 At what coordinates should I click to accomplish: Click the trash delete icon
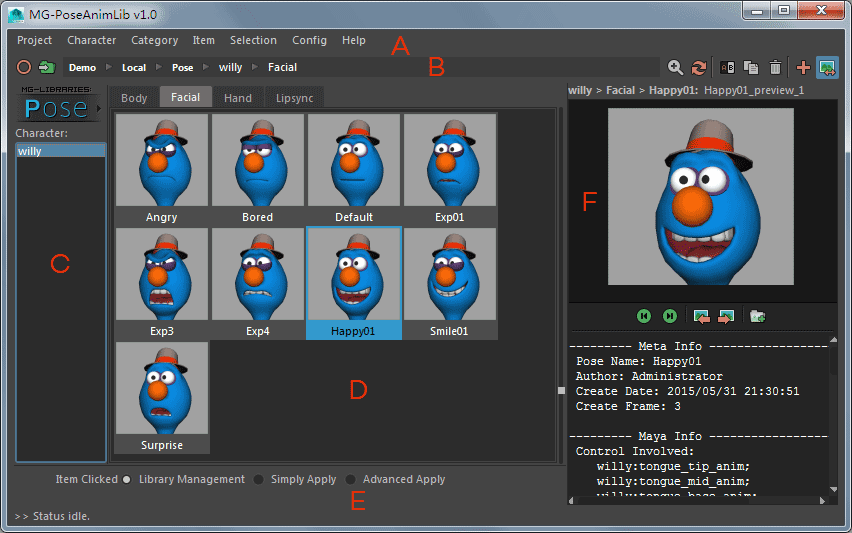(776, 68)
